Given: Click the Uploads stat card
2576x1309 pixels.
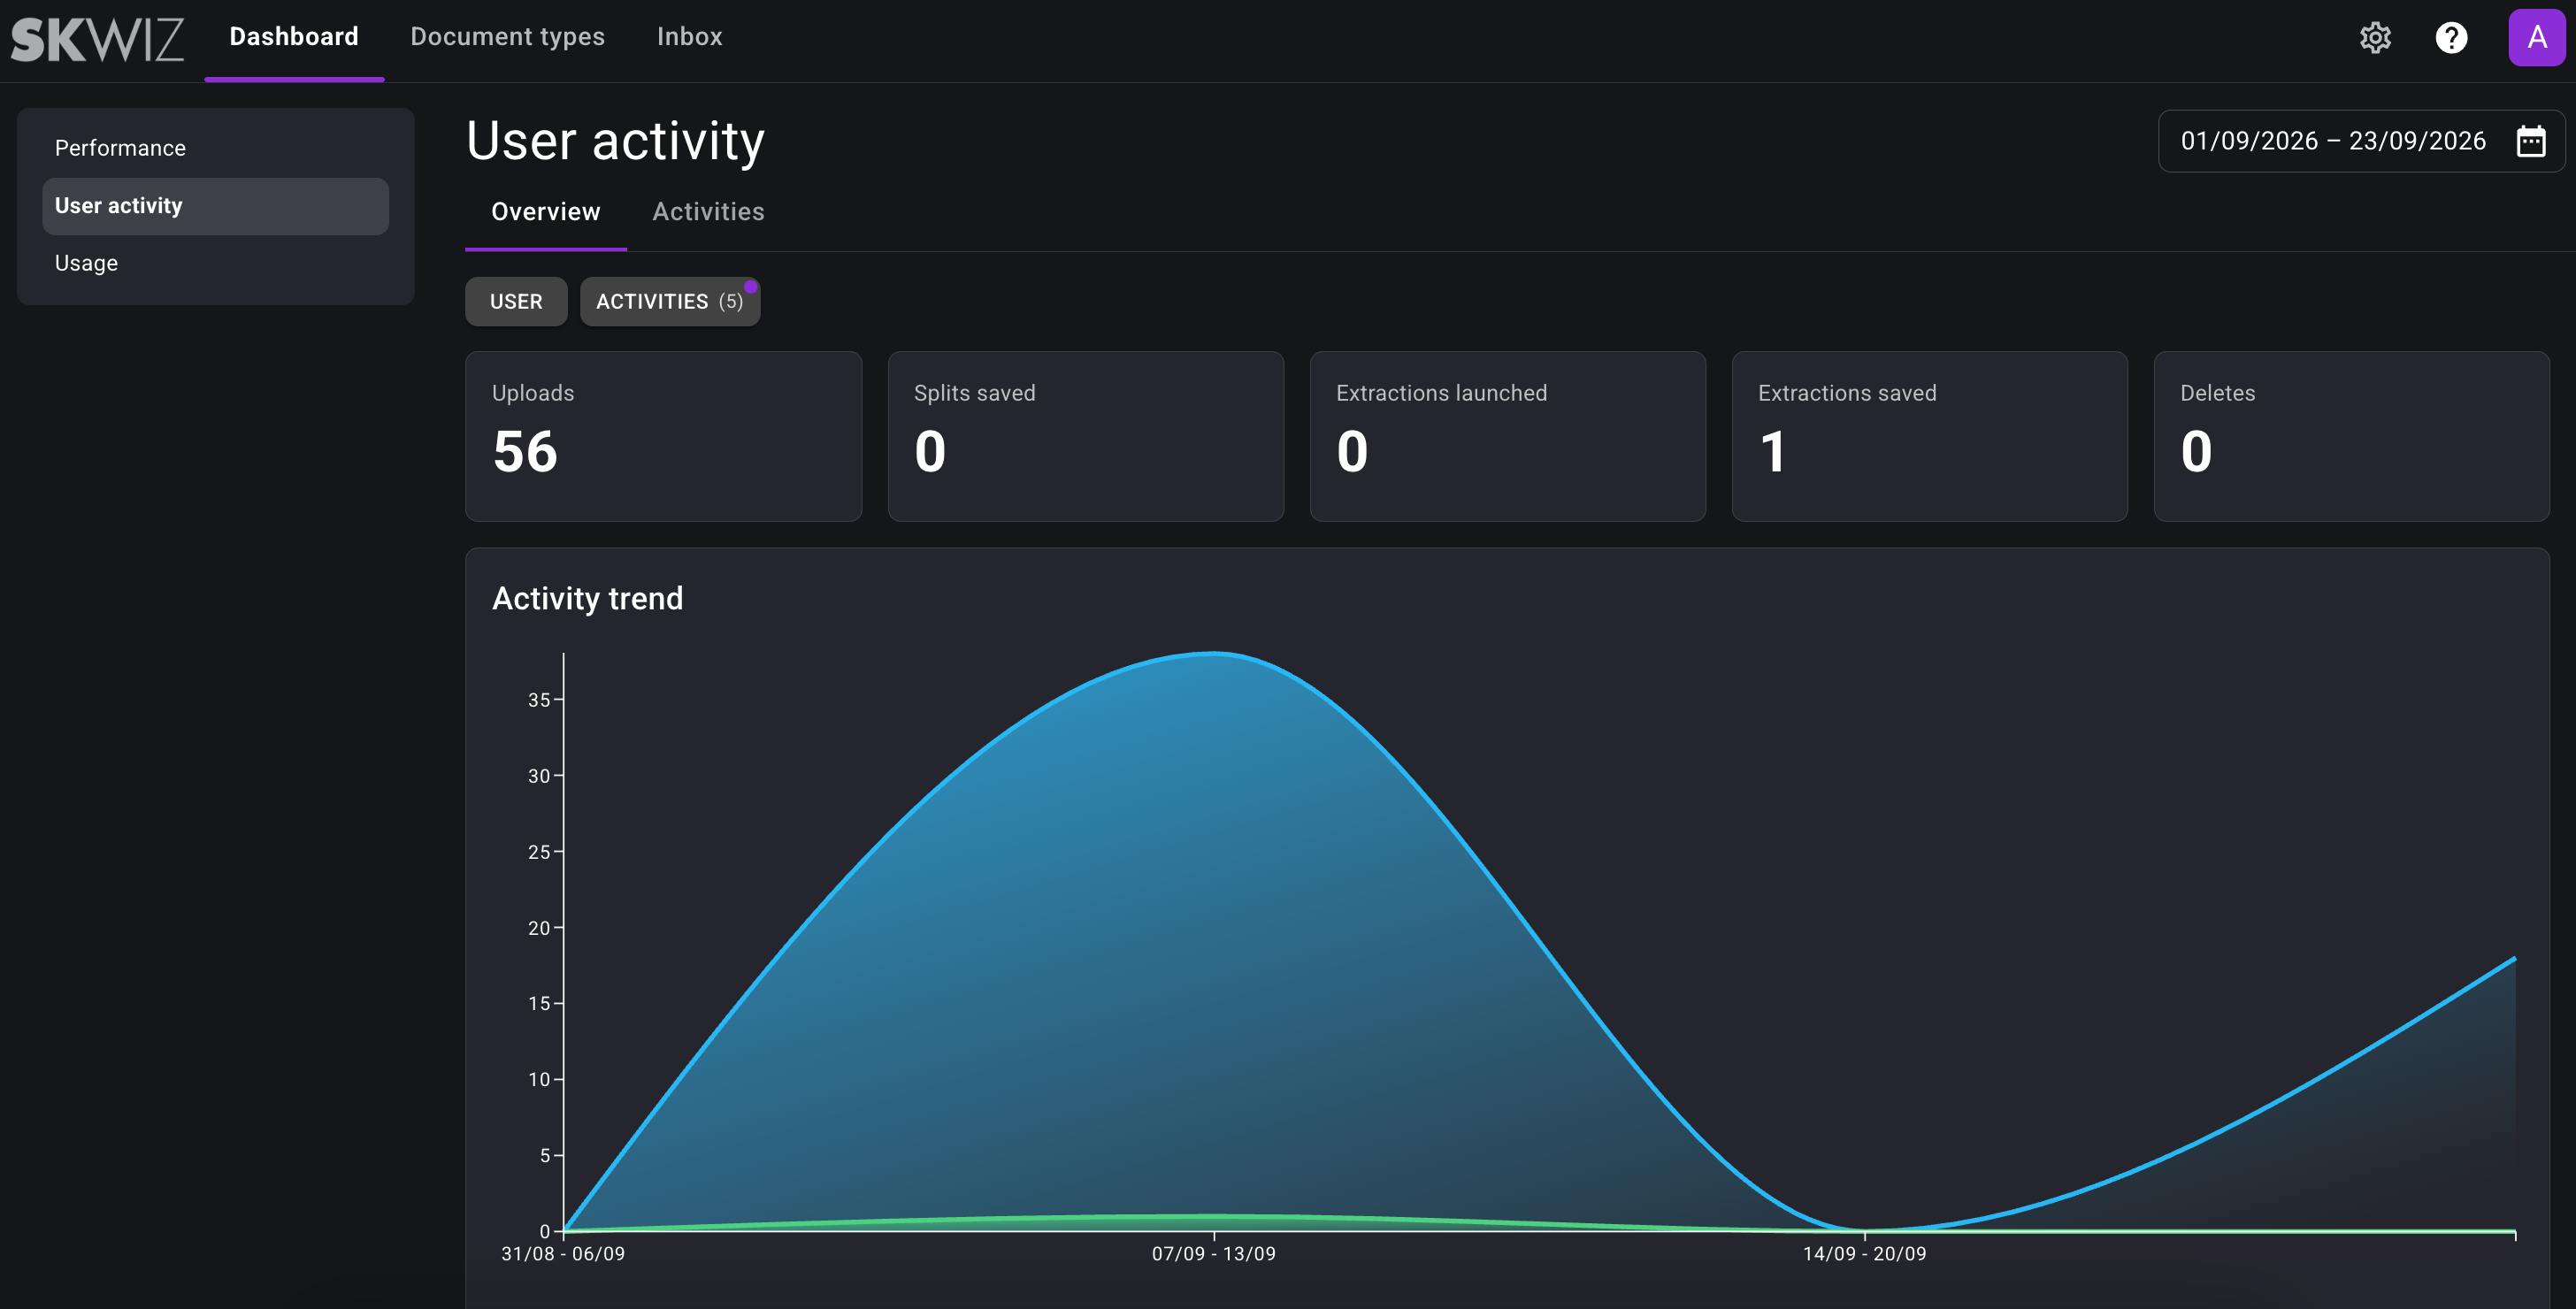Looking at the screenshot, I should (663, 436).
